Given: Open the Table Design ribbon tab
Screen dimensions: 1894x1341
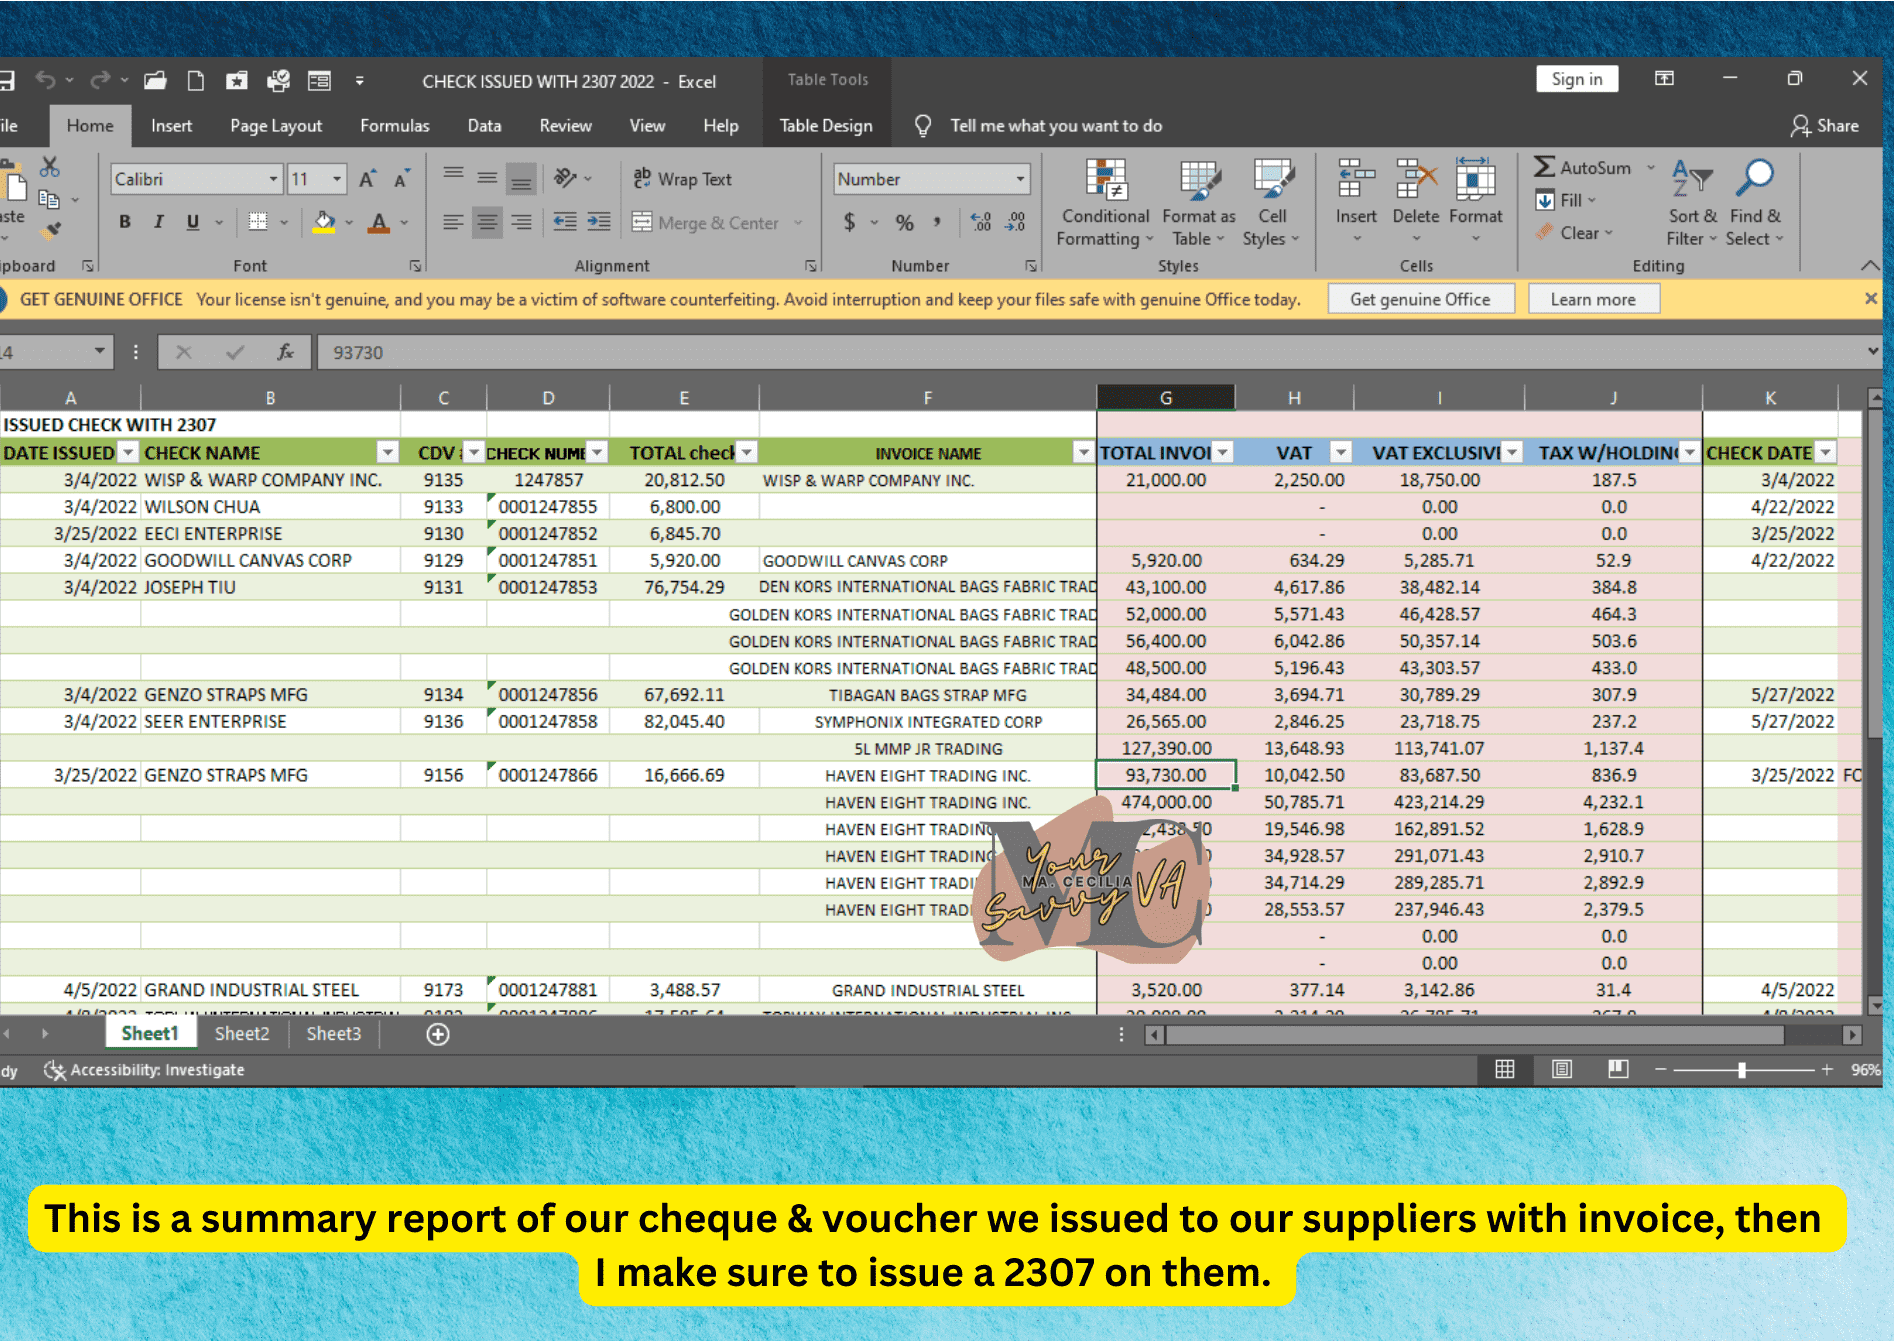Looking at the screenshot, I should point(826,126).
